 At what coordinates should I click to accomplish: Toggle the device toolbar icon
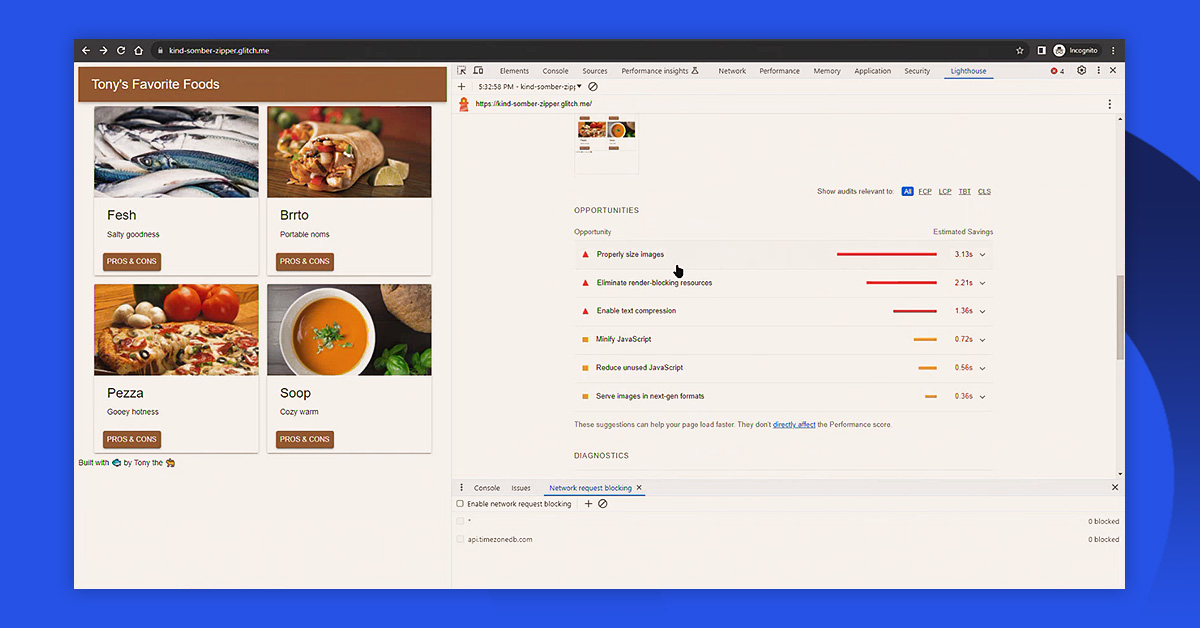coord(478,71)
